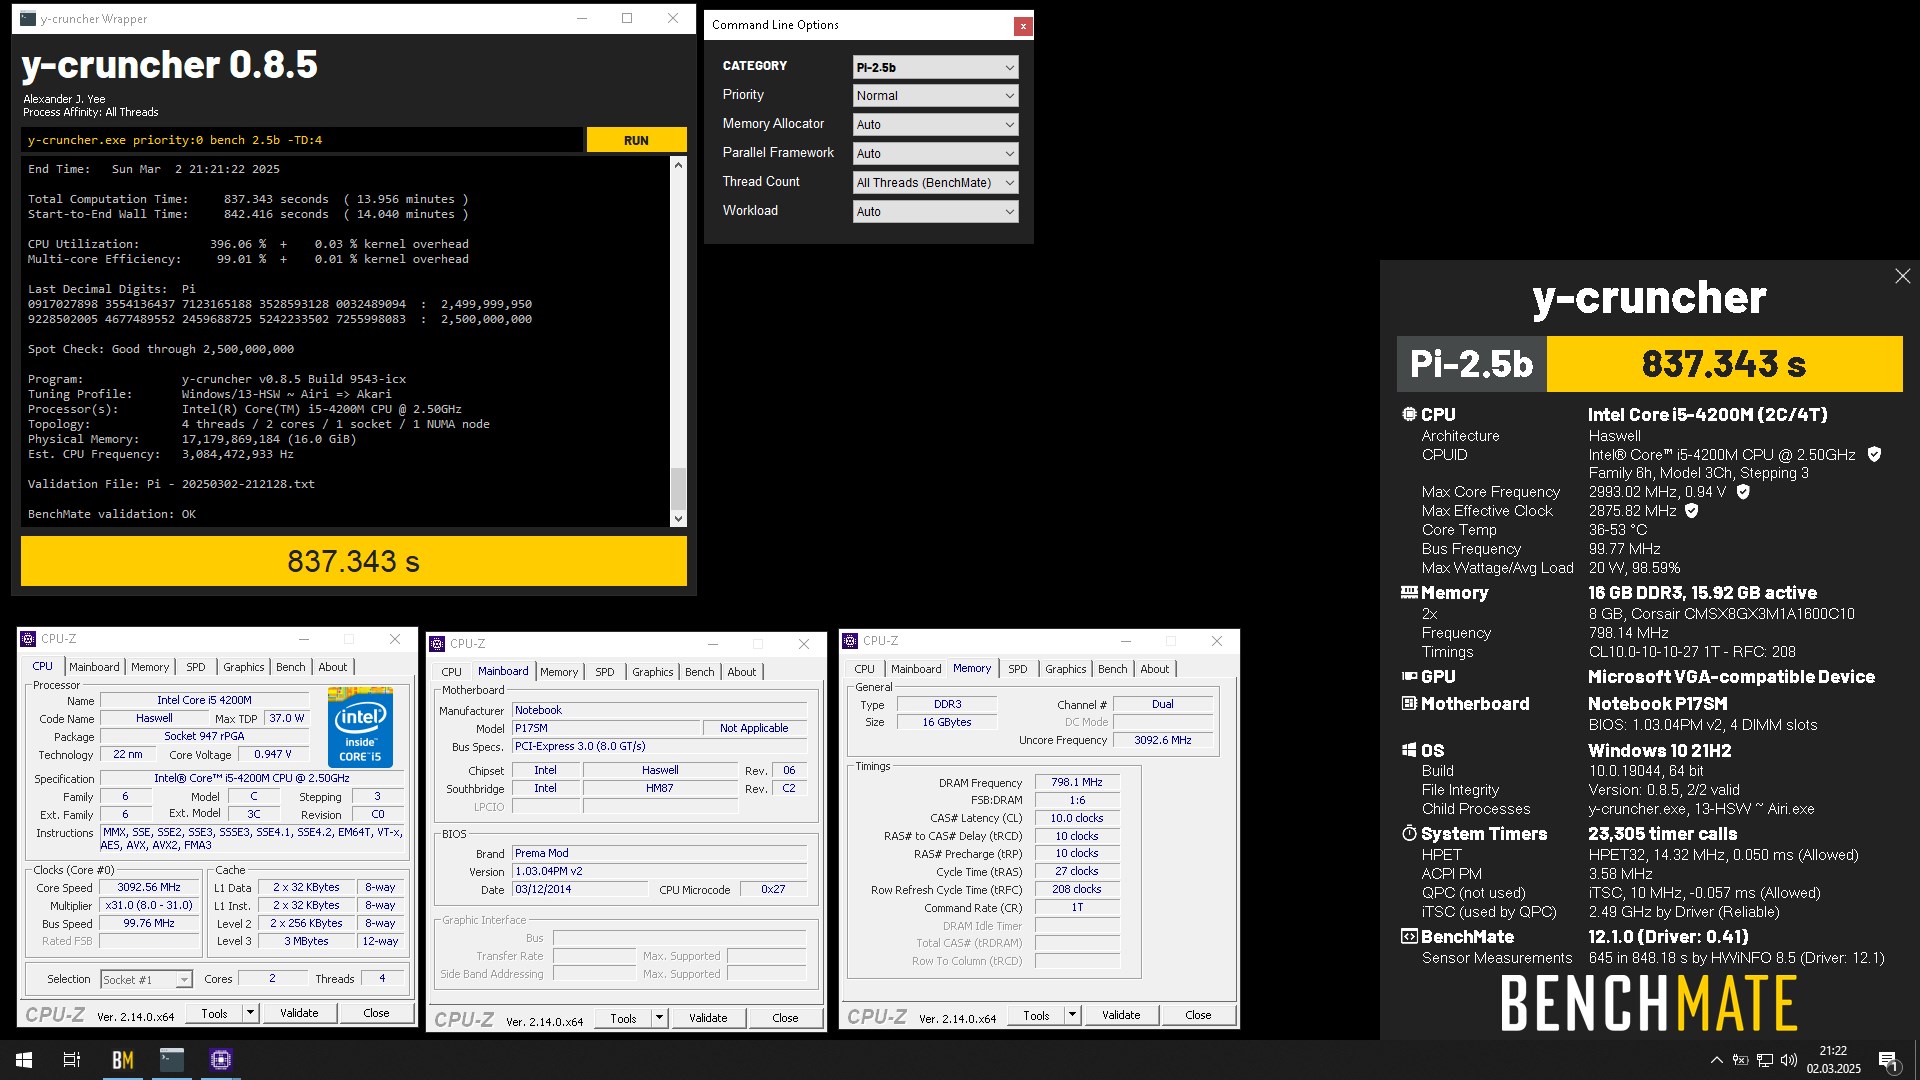This screenshot has width=1920, height=1080.
Task: Click the y-cruncher output scrollbar thumb
Action: (x=678, y=489)
